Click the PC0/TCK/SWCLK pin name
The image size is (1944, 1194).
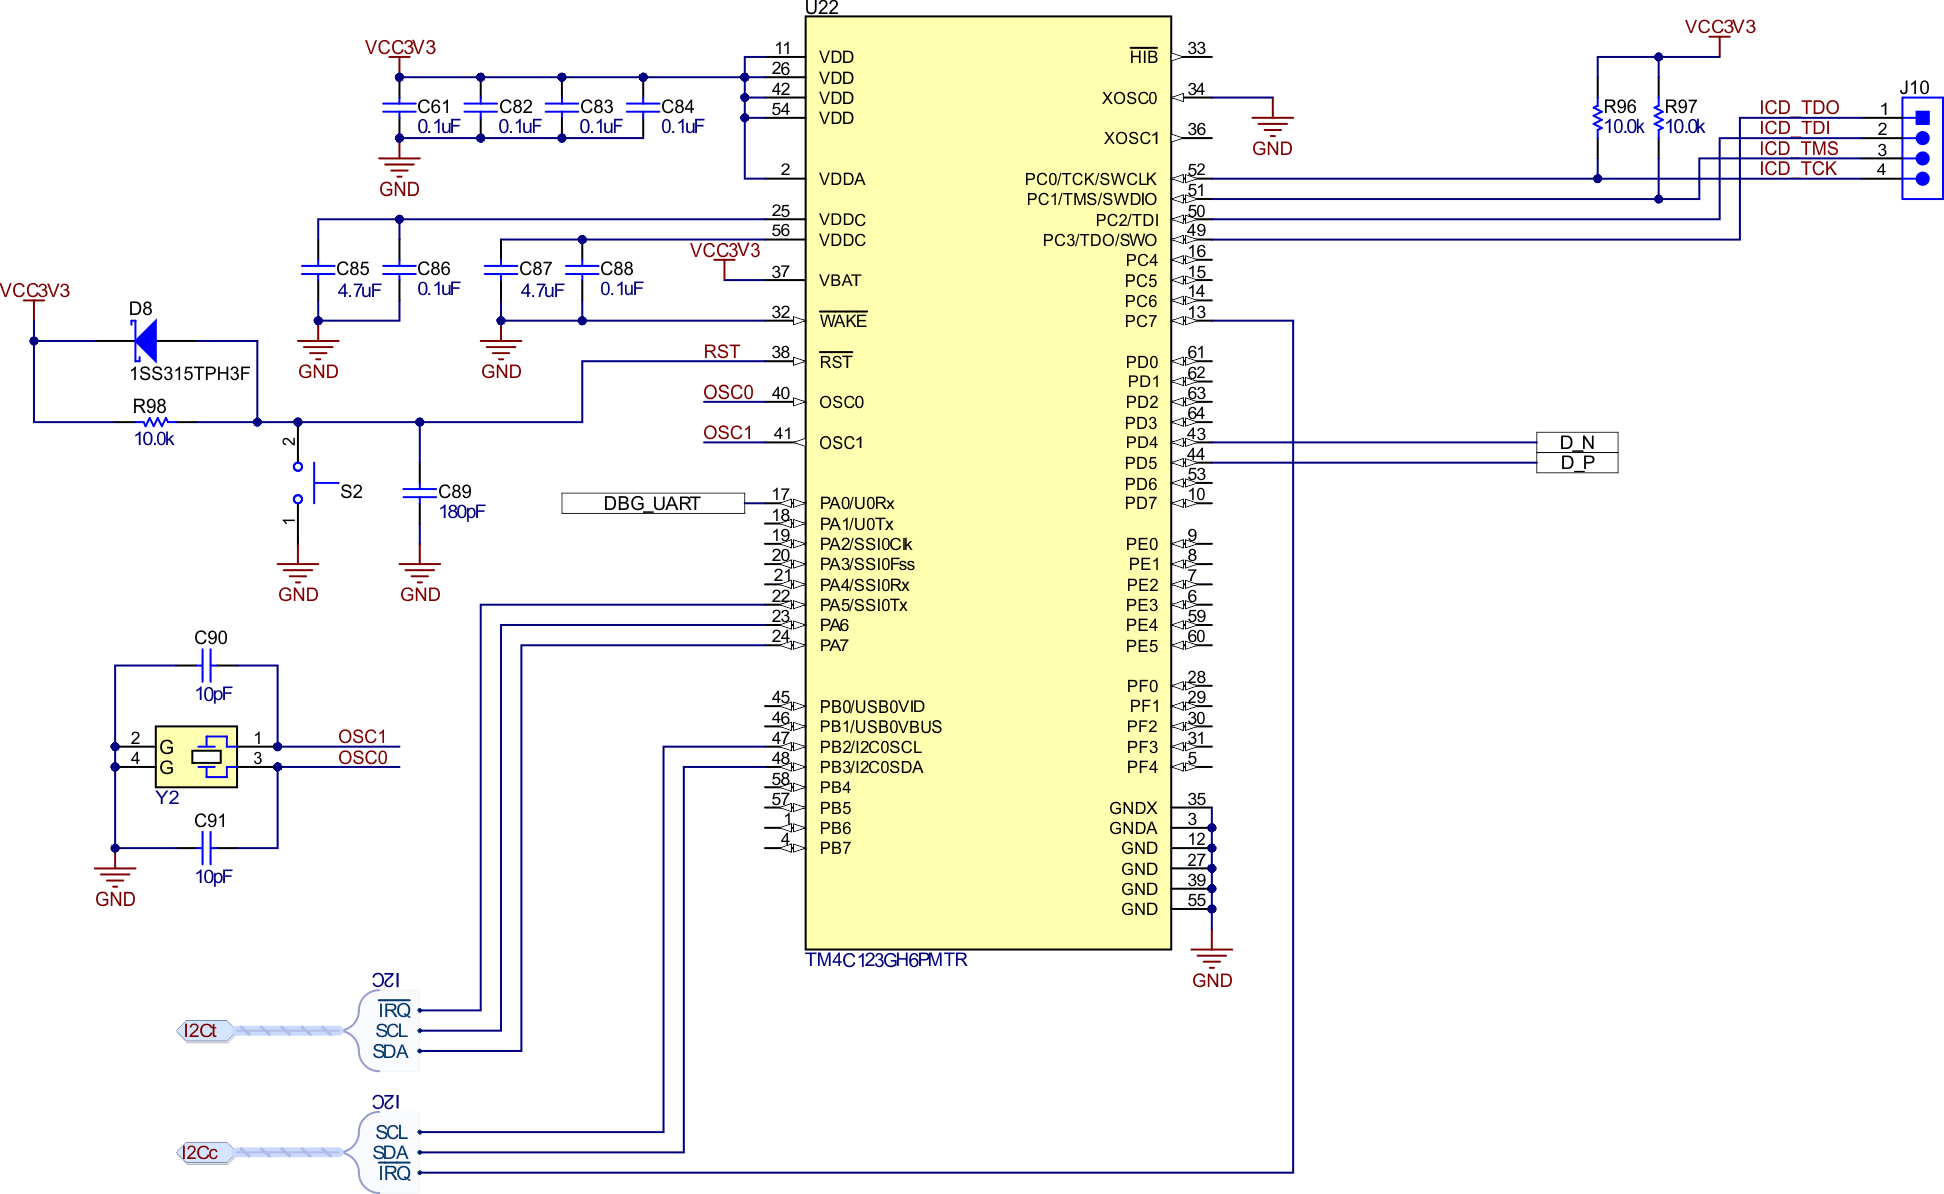1090,179
